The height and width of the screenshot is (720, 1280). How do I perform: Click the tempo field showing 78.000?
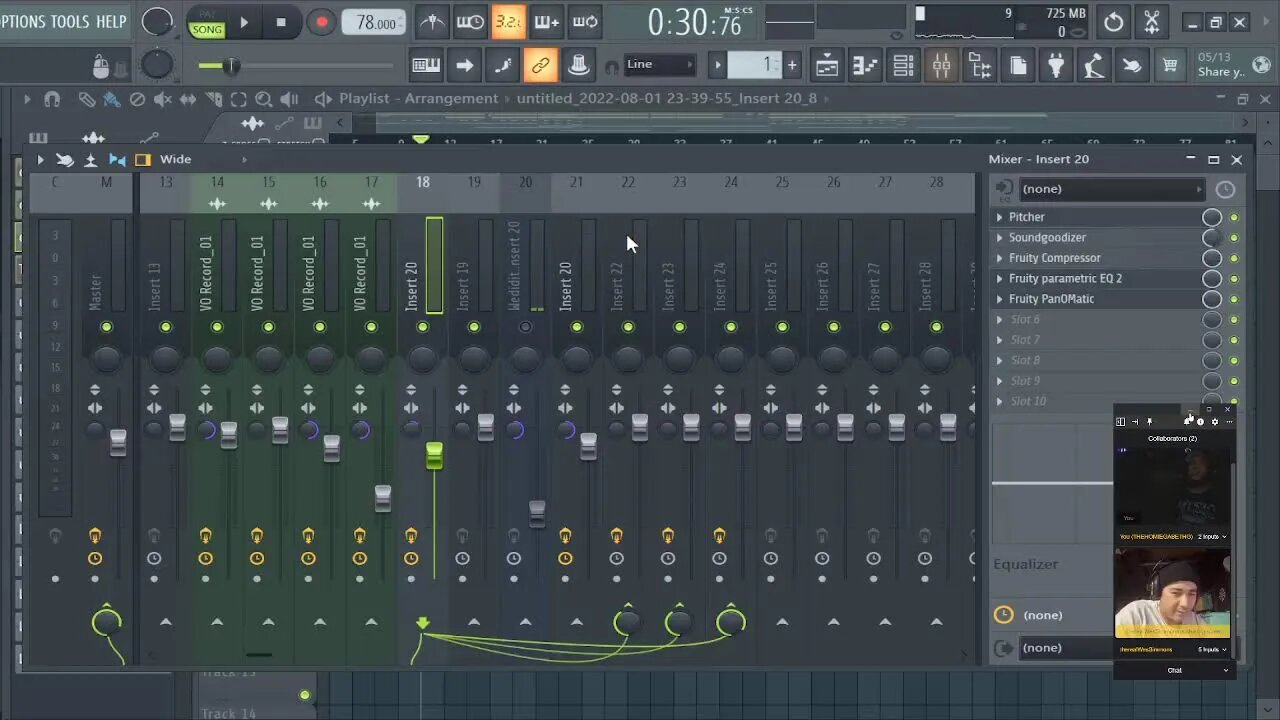coord(375,22)
